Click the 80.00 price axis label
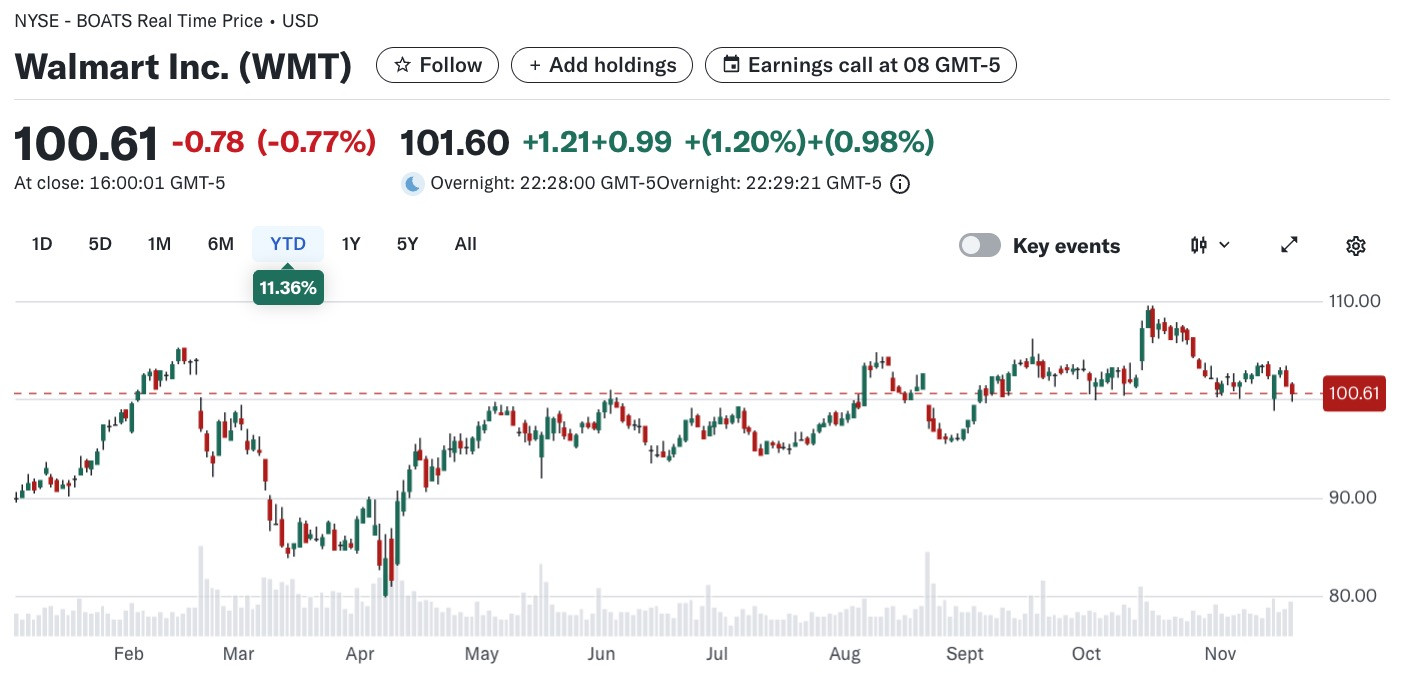Viewport: 1404px width, 682px height. click(1353, 595)
